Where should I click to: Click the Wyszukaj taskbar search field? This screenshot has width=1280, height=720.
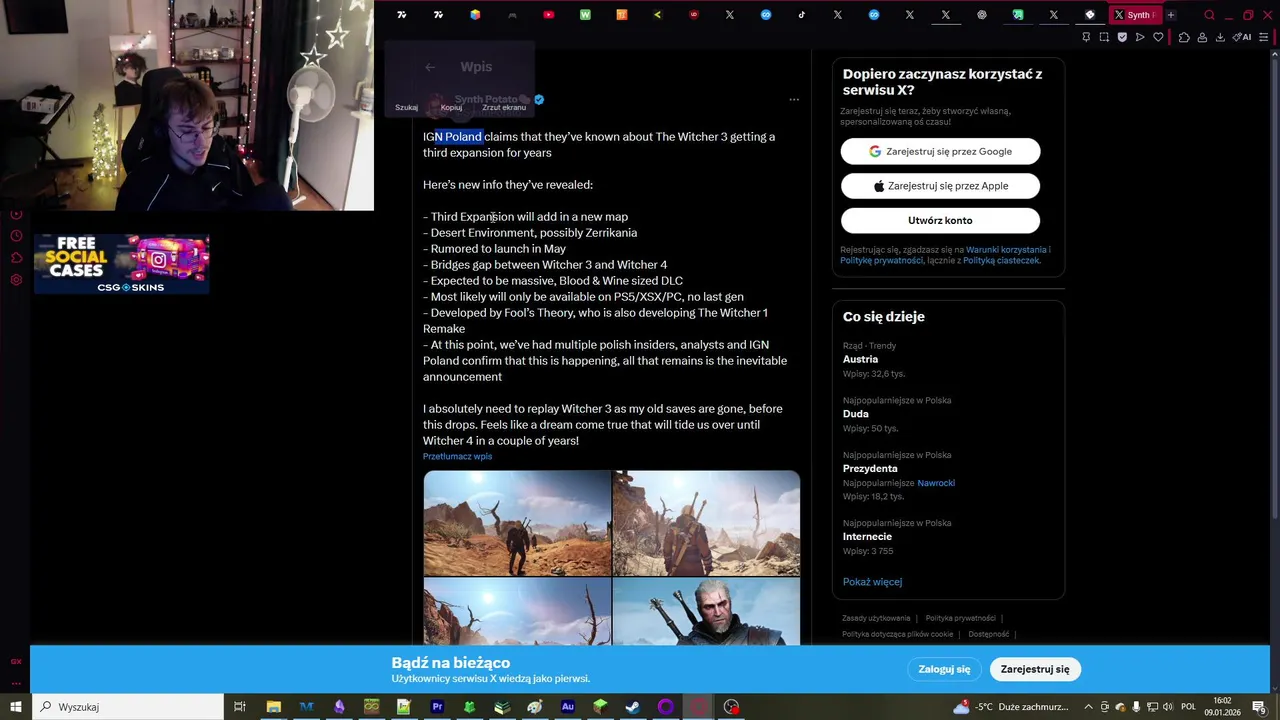tap(128, 707)
